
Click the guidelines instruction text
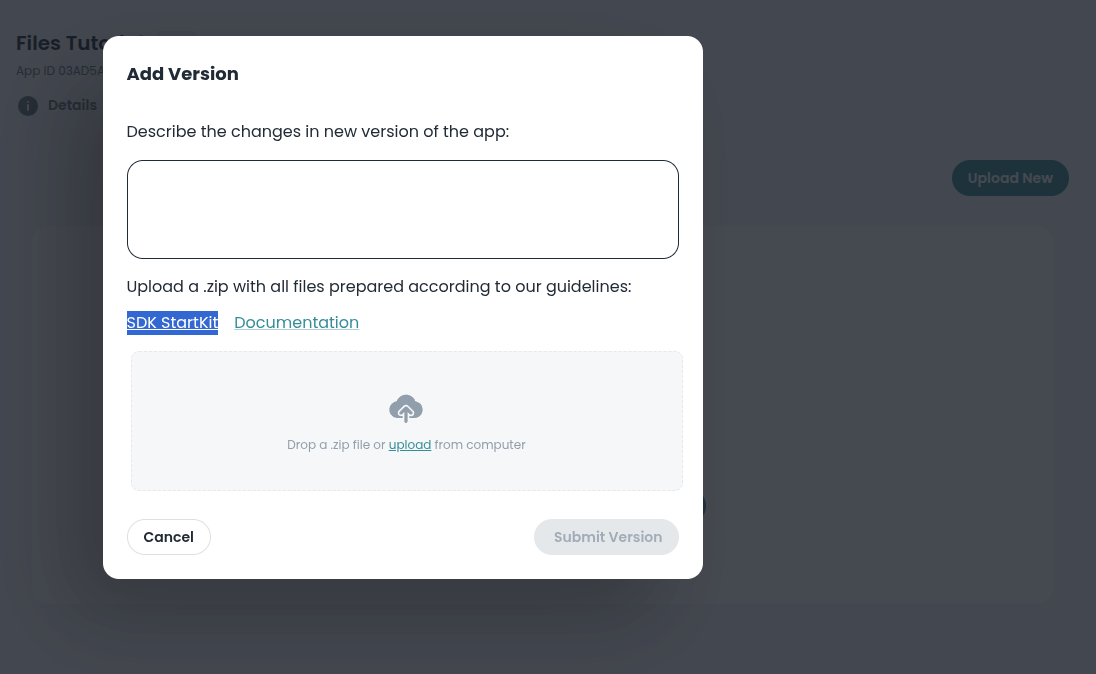pyautogui.click(x=378, y=286)
